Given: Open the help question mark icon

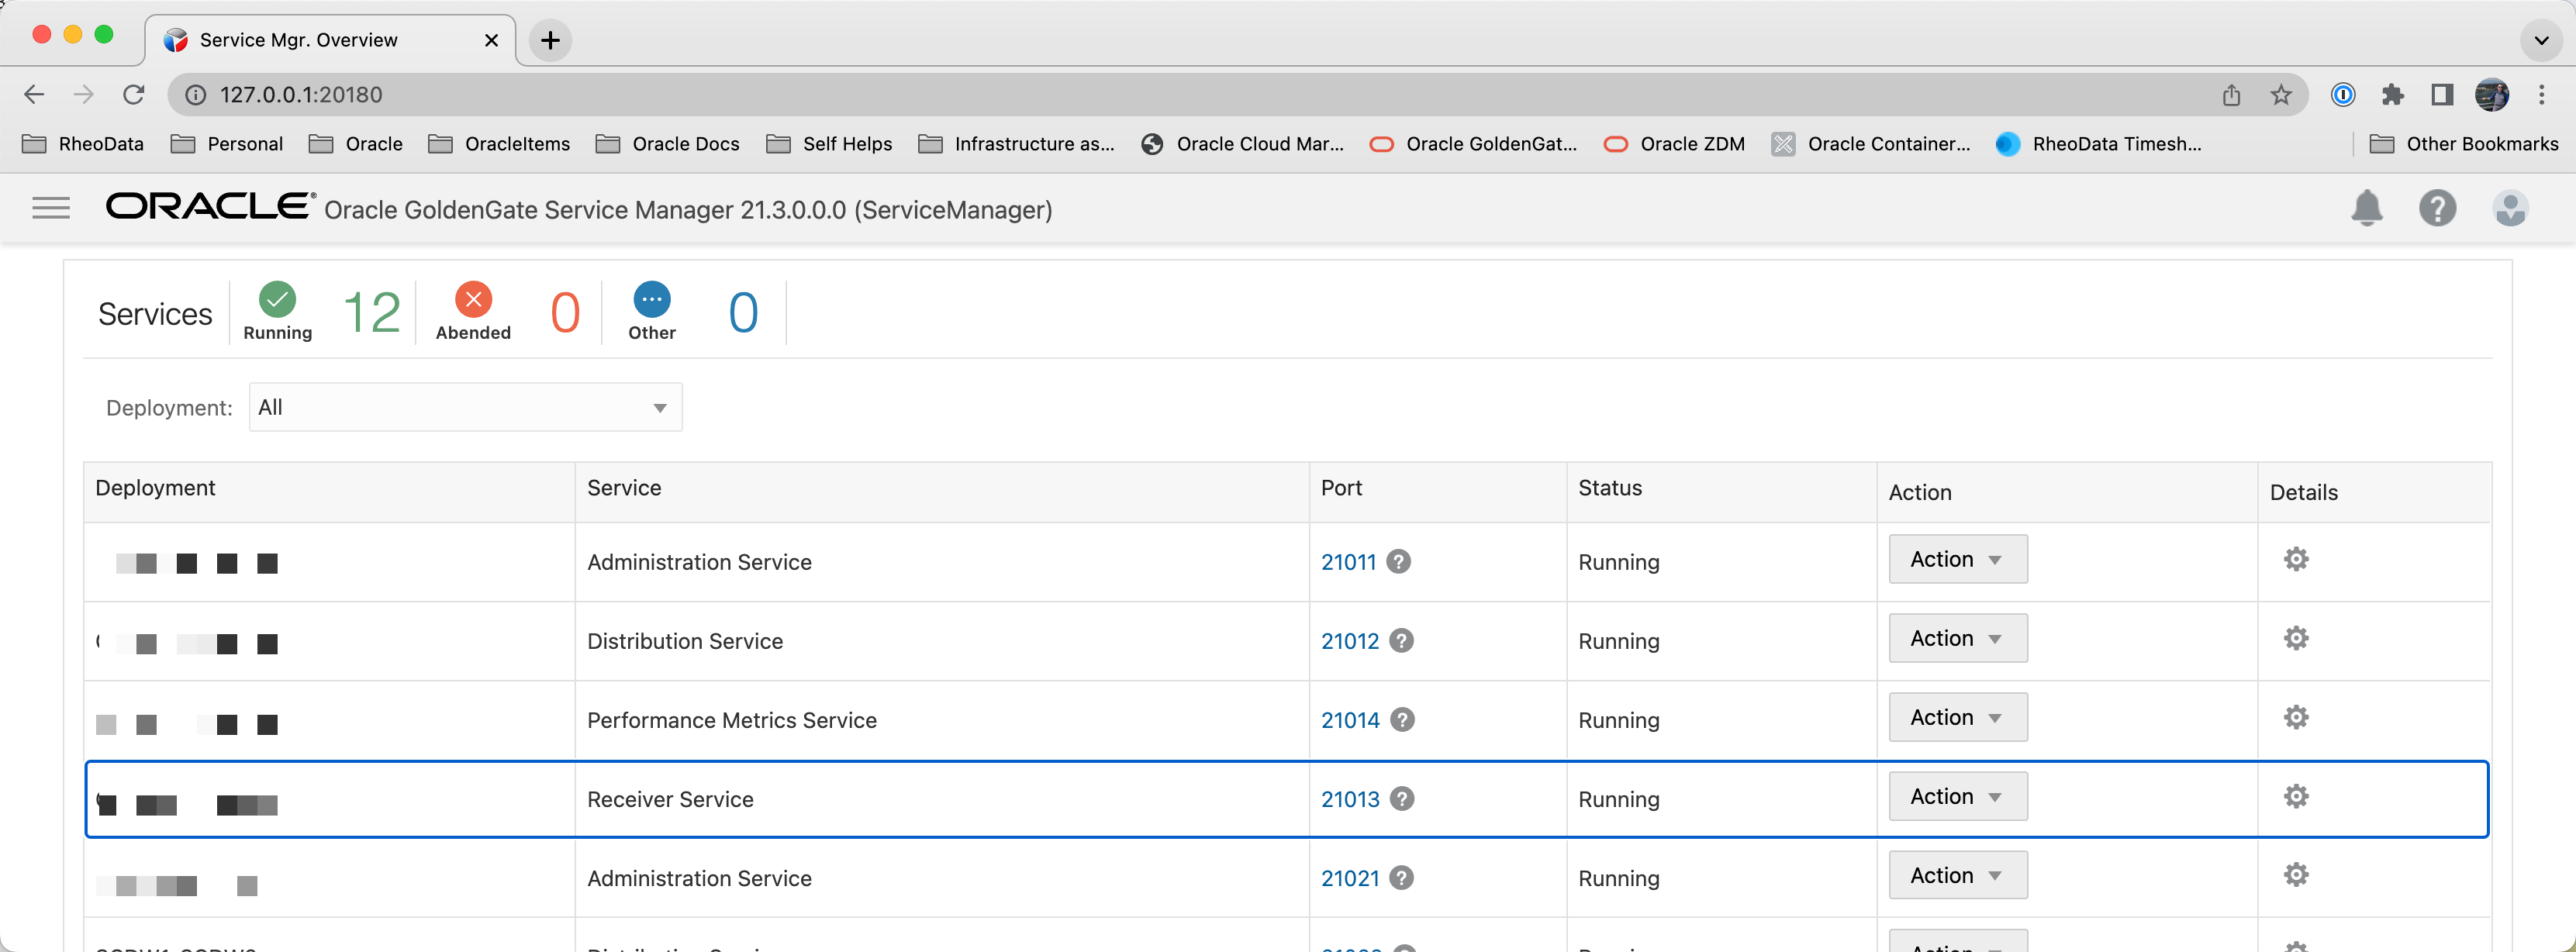Looking at the screenshot, I should pyautogui.click(x=2438, y=208).
